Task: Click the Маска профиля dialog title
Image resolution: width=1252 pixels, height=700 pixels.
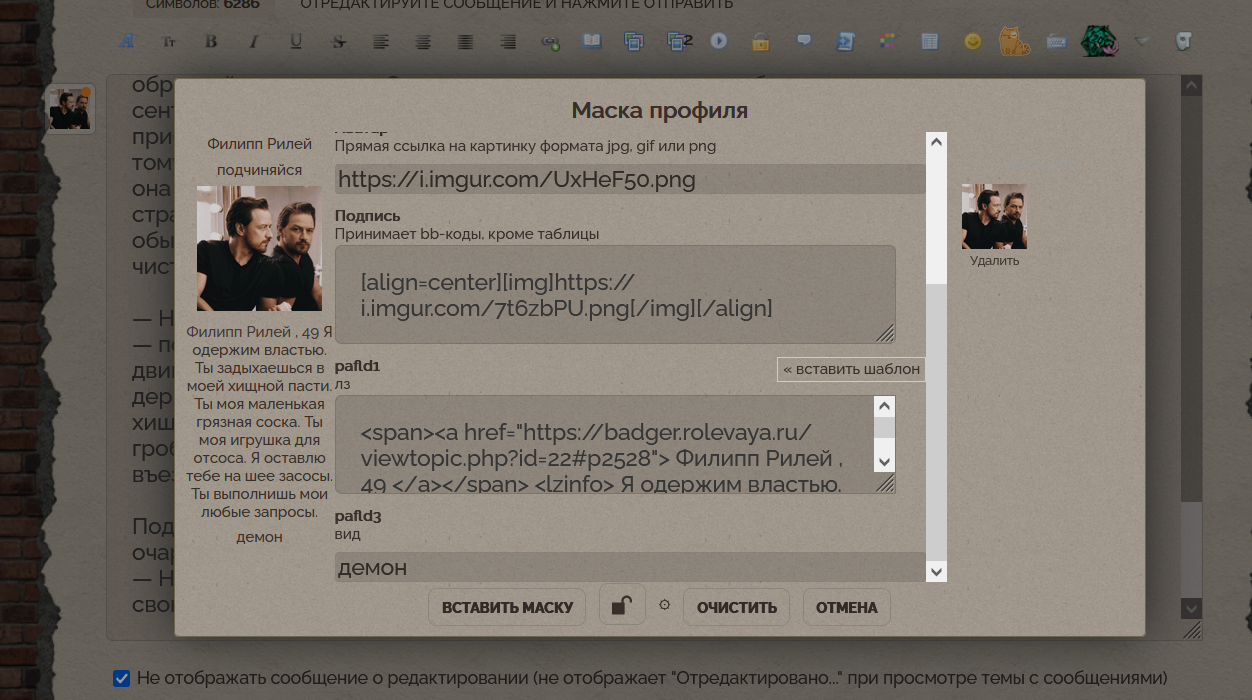Action: (x=659, y=110)
